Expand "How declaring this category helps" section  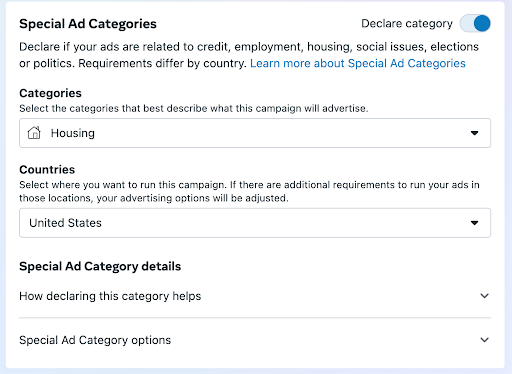click(x=255, y=296)
